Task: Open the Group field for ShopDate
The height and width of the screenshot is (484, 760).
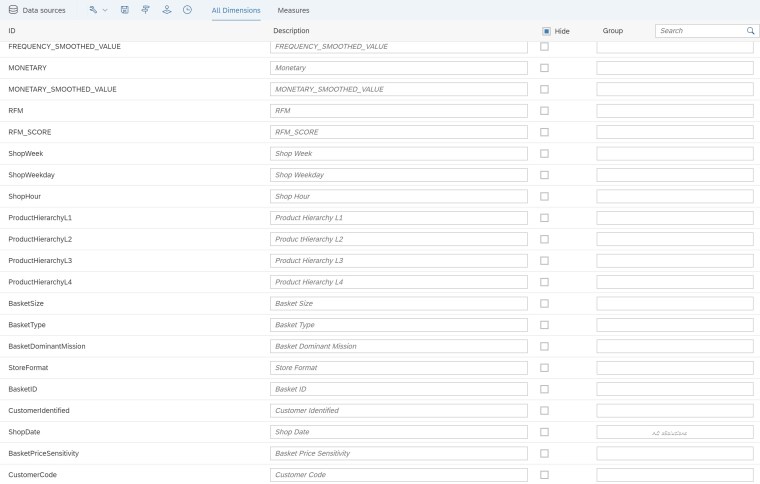Action: (x=675, y=432)
